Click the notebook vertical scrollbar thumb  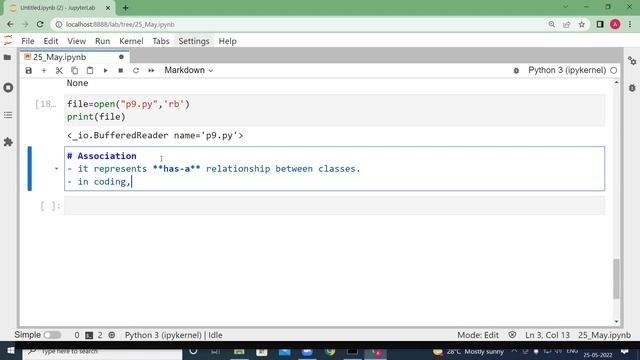coord(616,279)
